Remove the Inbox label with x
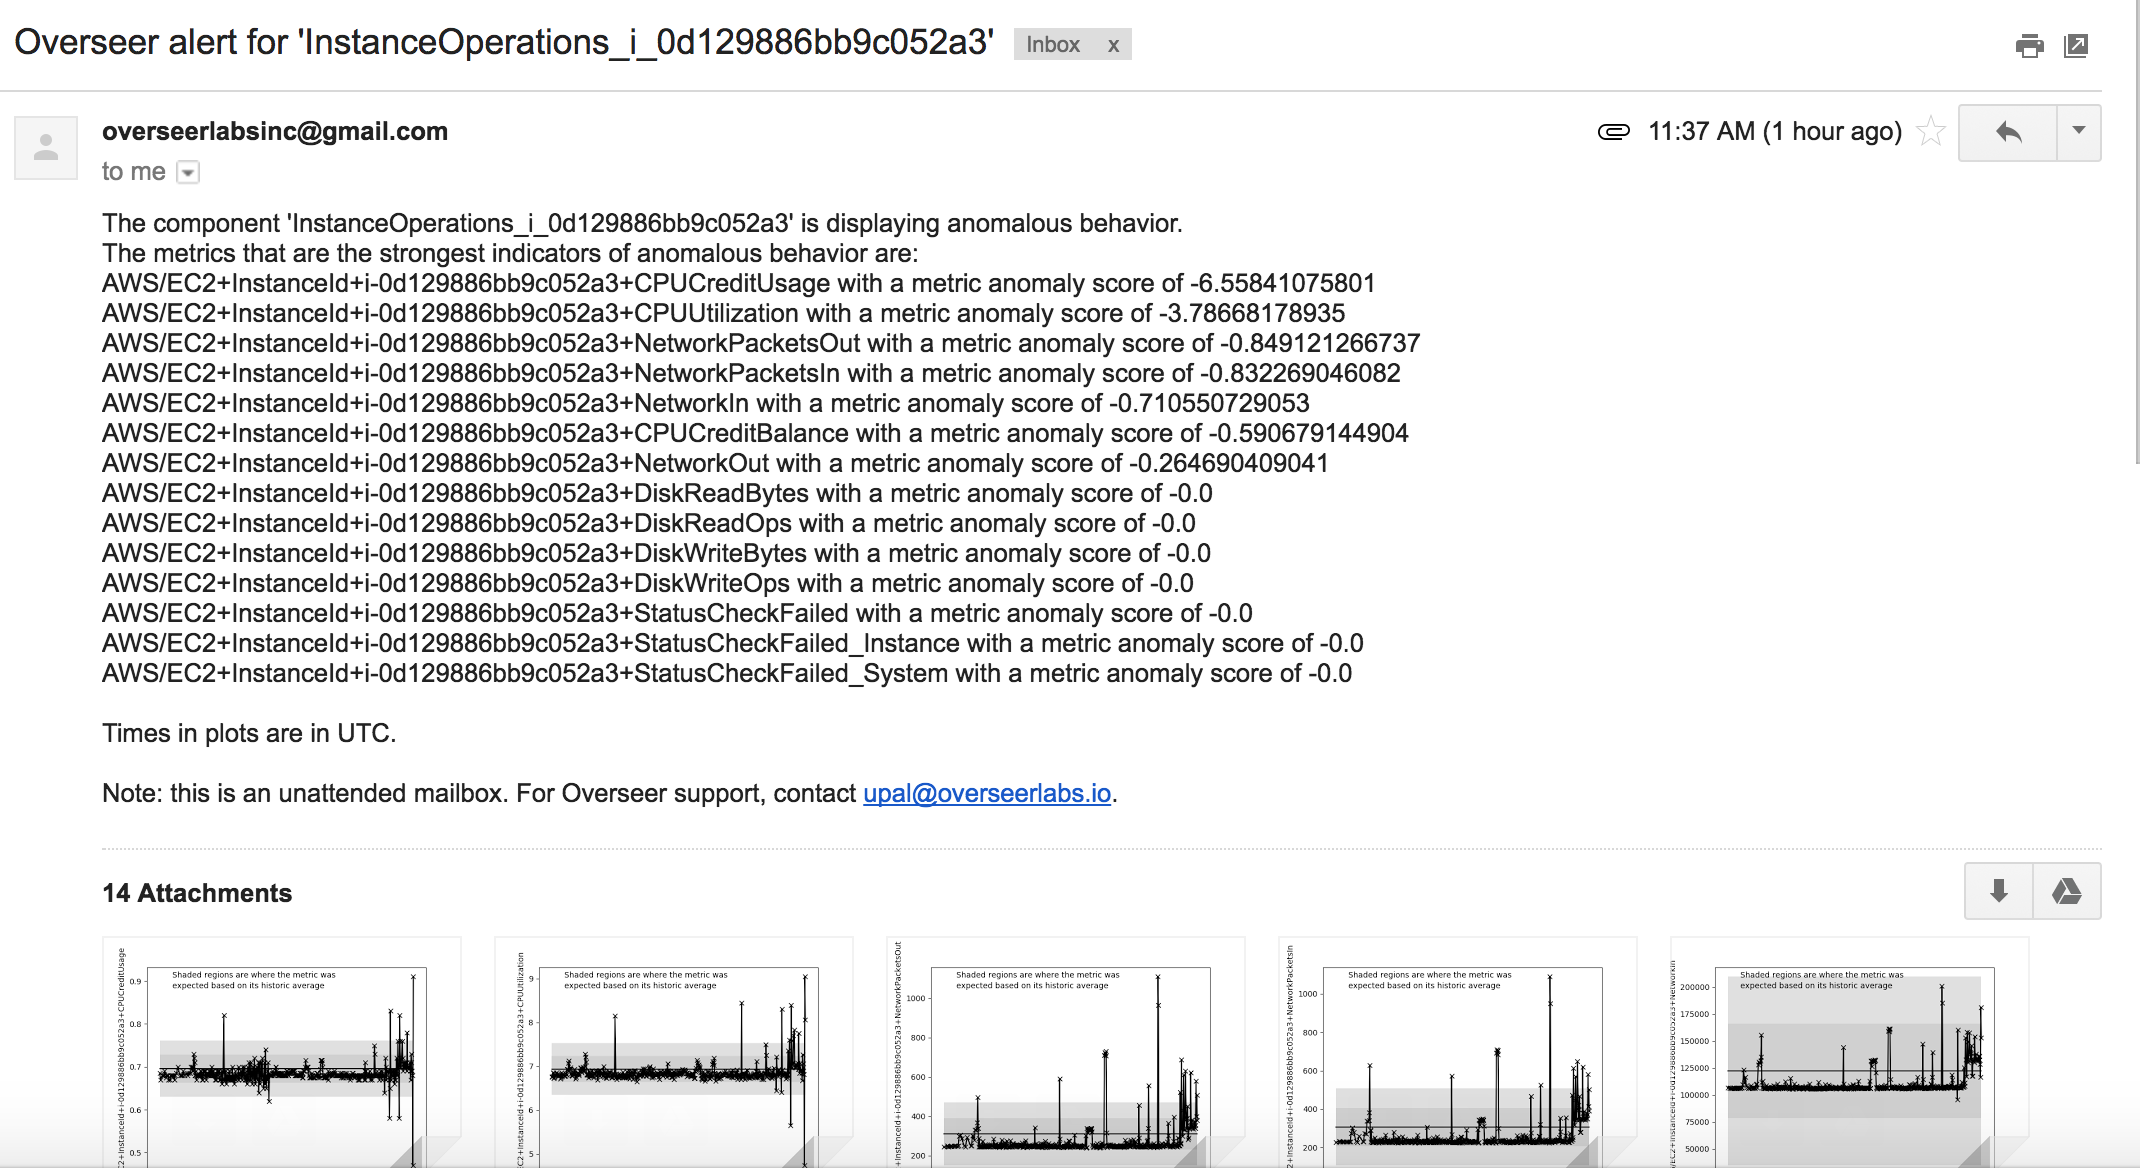 point(1113,45)
